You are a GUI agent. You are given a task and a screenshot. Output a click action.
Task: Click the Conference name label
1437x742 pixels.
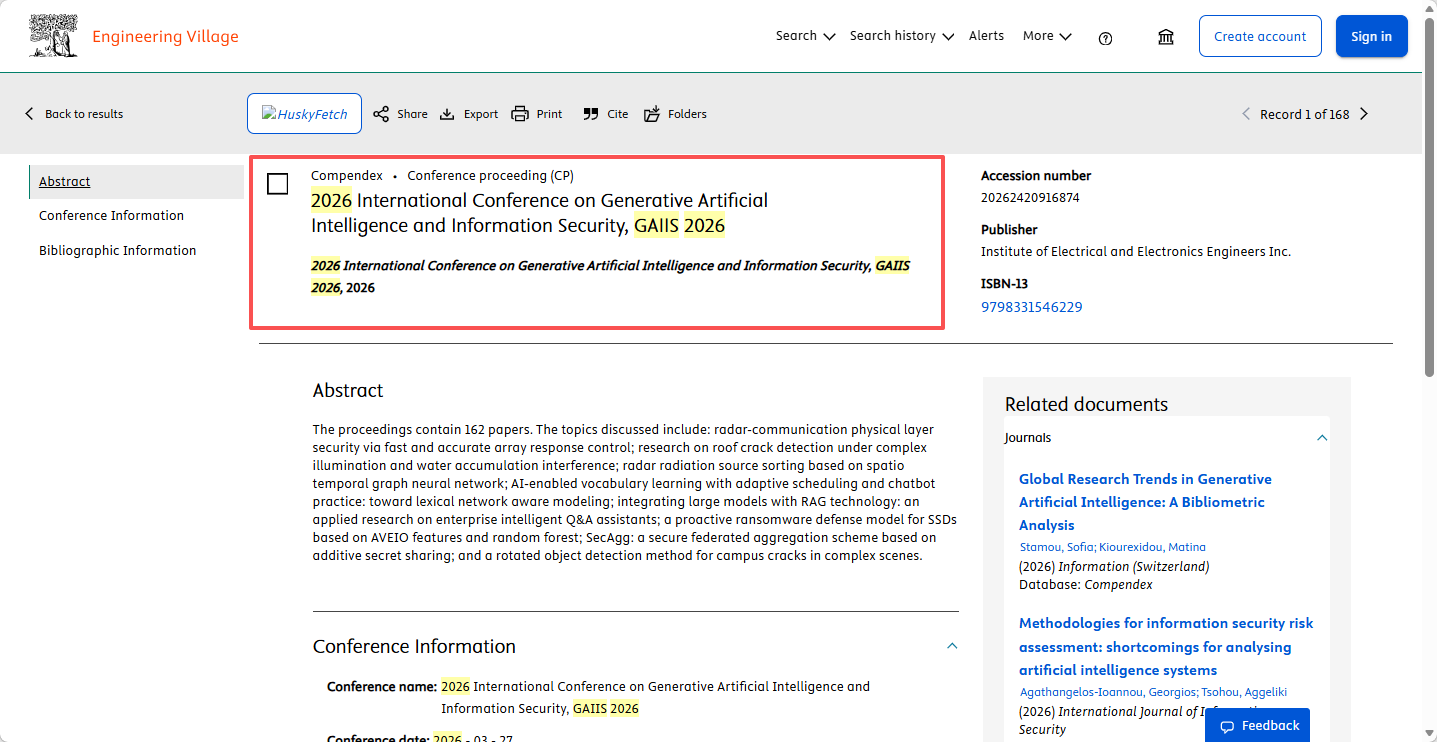(x=382, y=687)
